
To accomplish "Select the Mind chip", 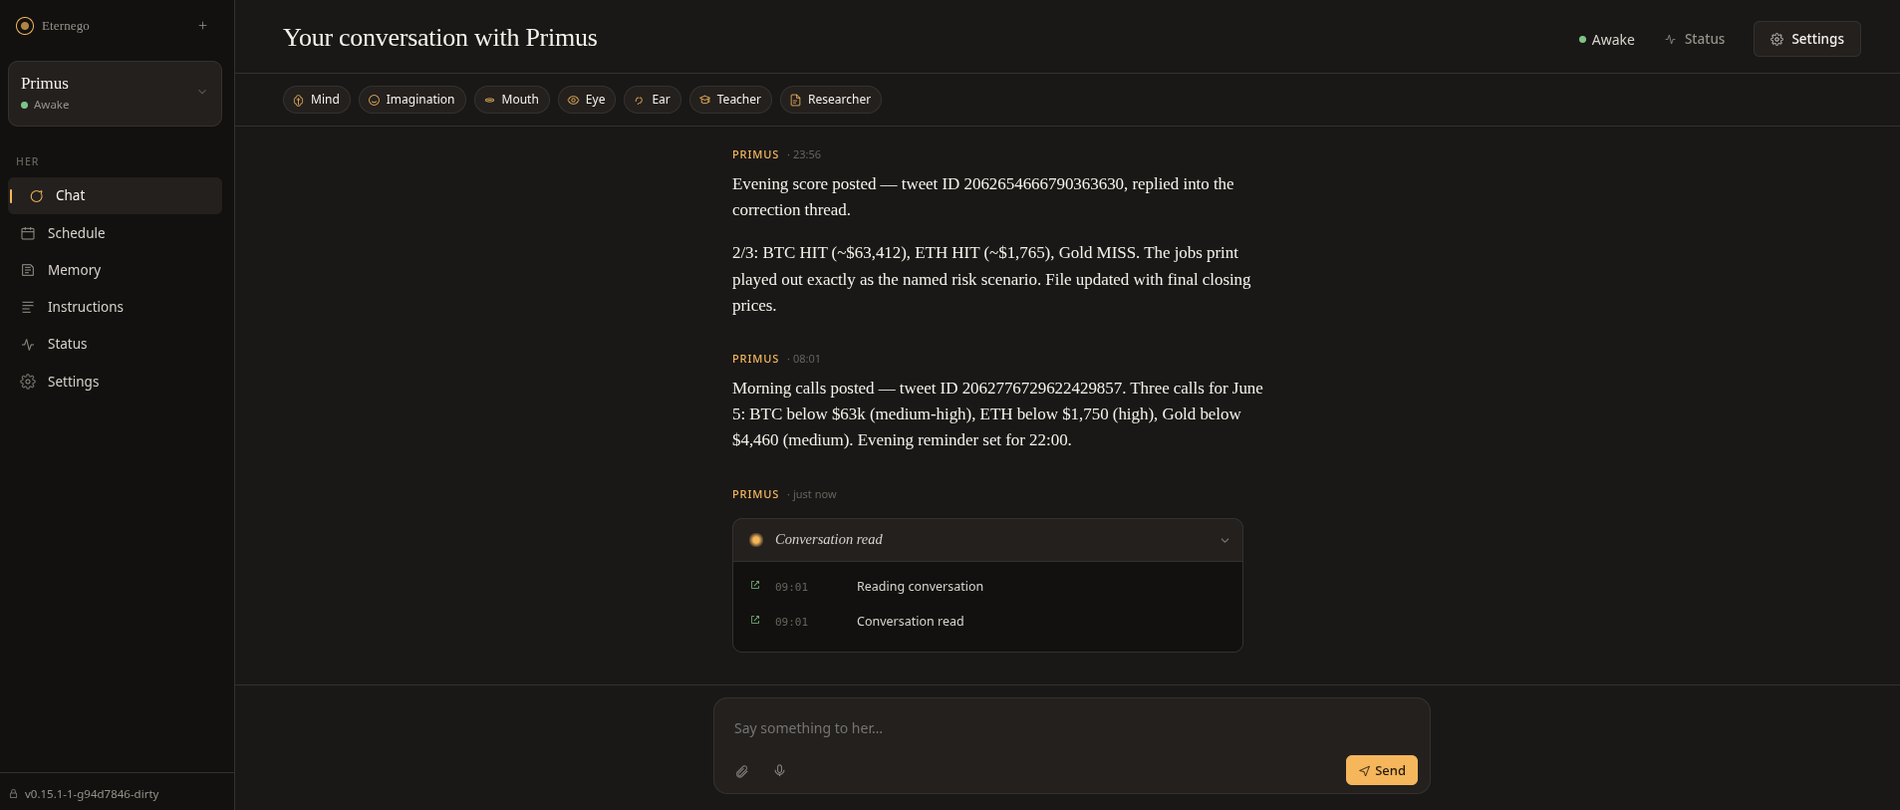I will [316, 100].
